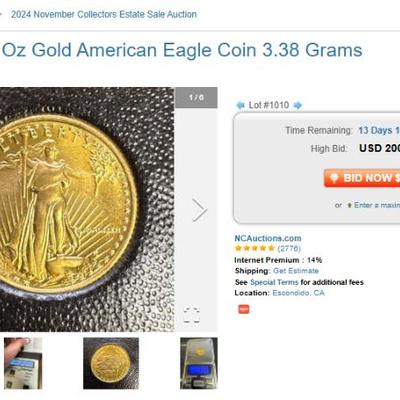The image size is (400, 400).
Task: Select the hand-holding-coin-card thumbnail
Action: click(23, 363)
